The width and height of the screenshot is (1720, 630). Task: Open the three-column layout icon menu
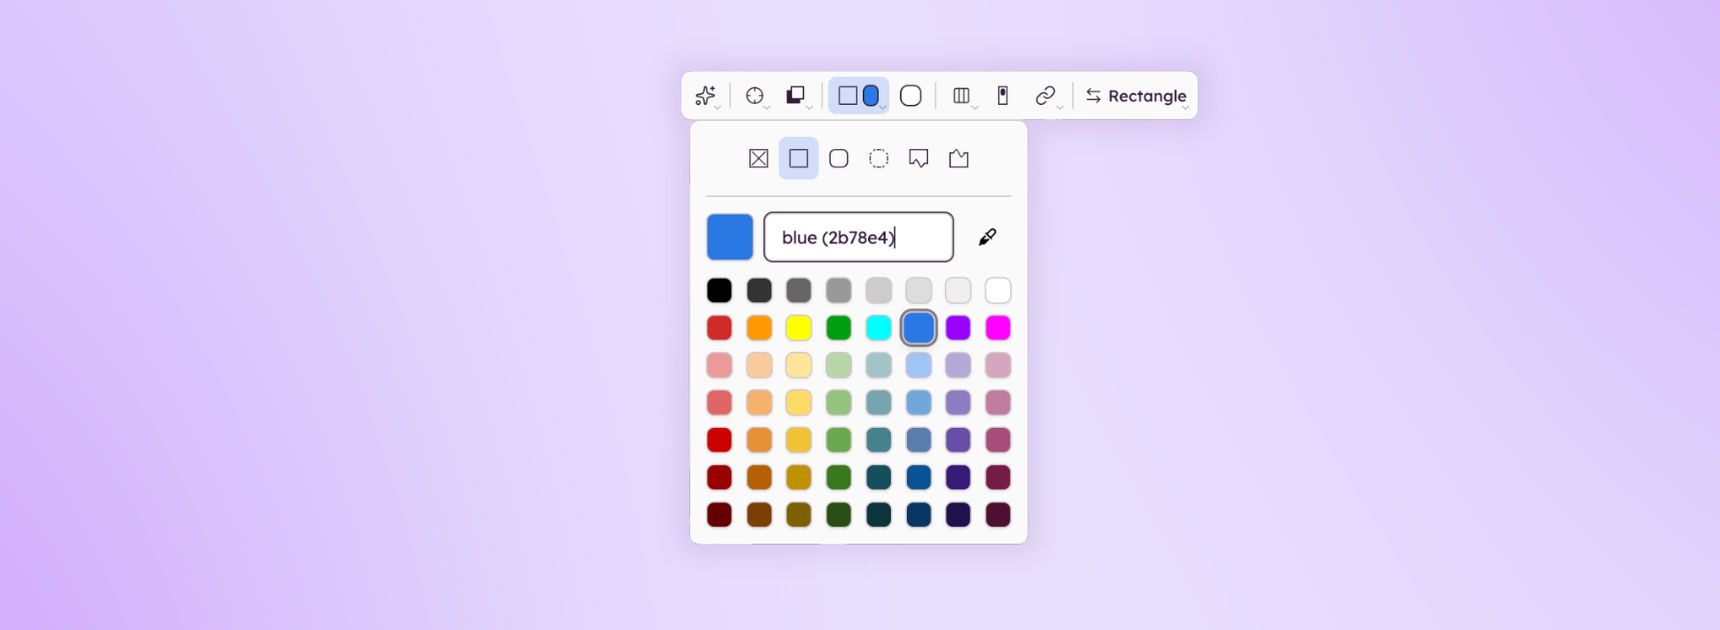(963, 96)
